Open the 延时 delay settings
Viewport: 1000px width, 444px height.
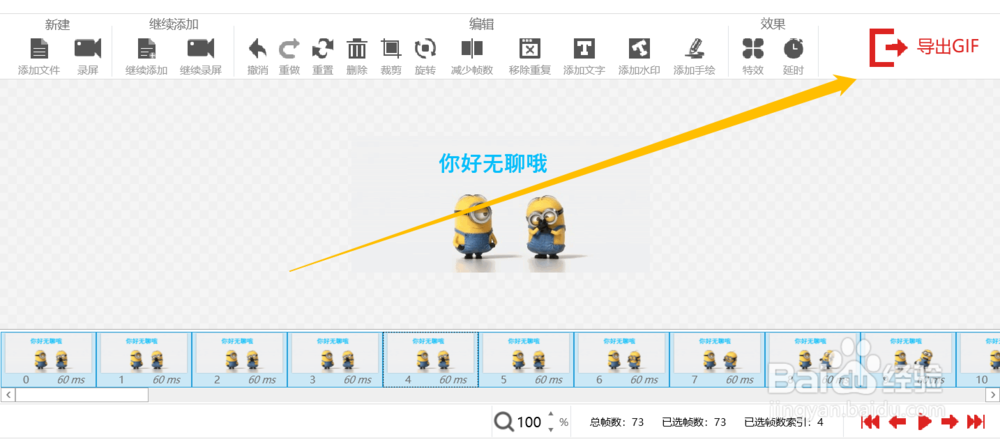coord(793,48)
